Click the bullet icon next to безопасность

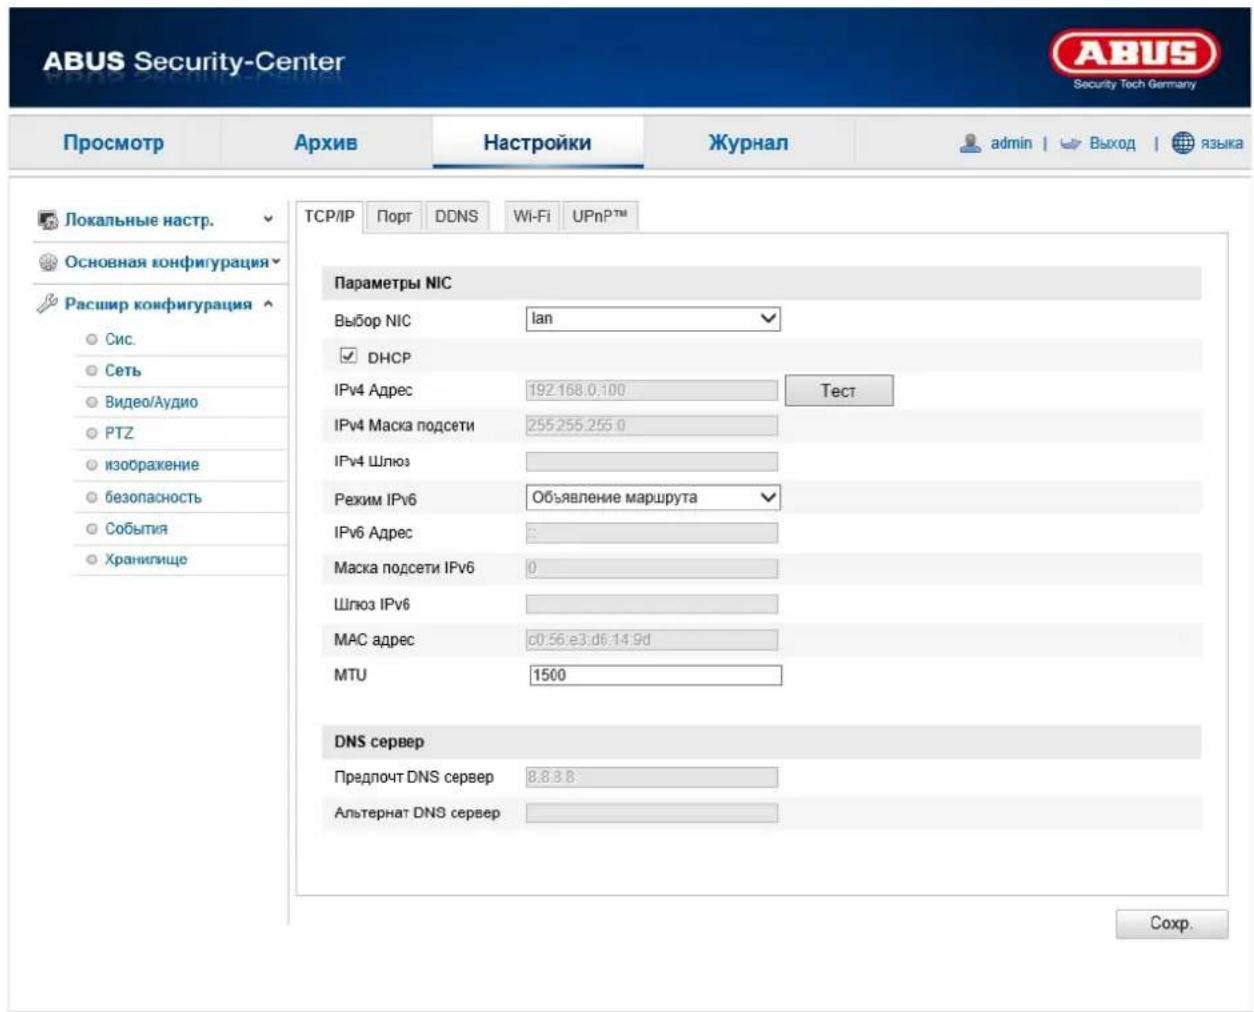92,497
